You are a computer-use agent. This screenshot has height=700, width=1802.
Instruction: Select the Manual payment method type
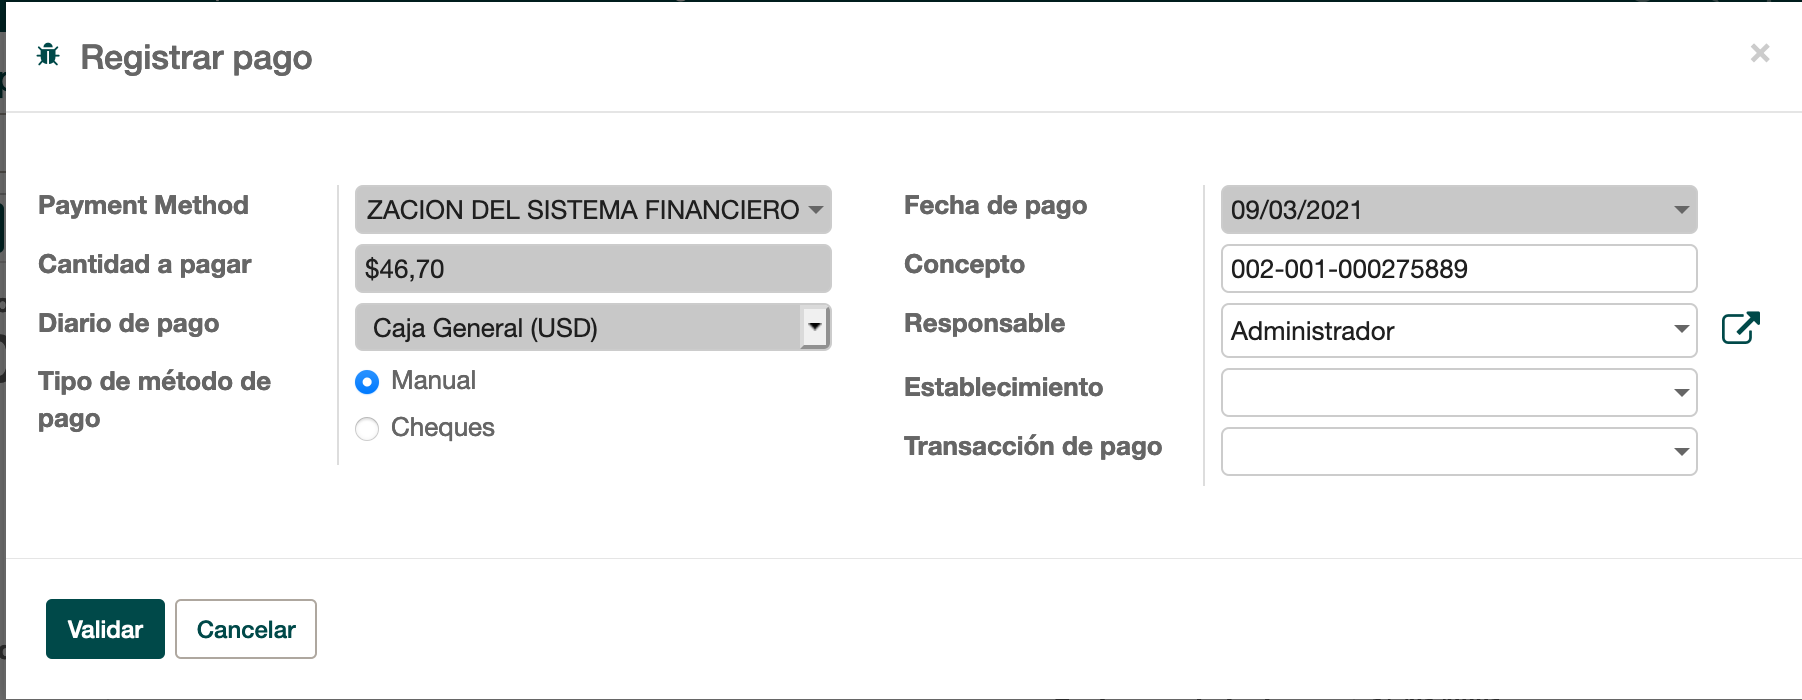click(367, 382)
